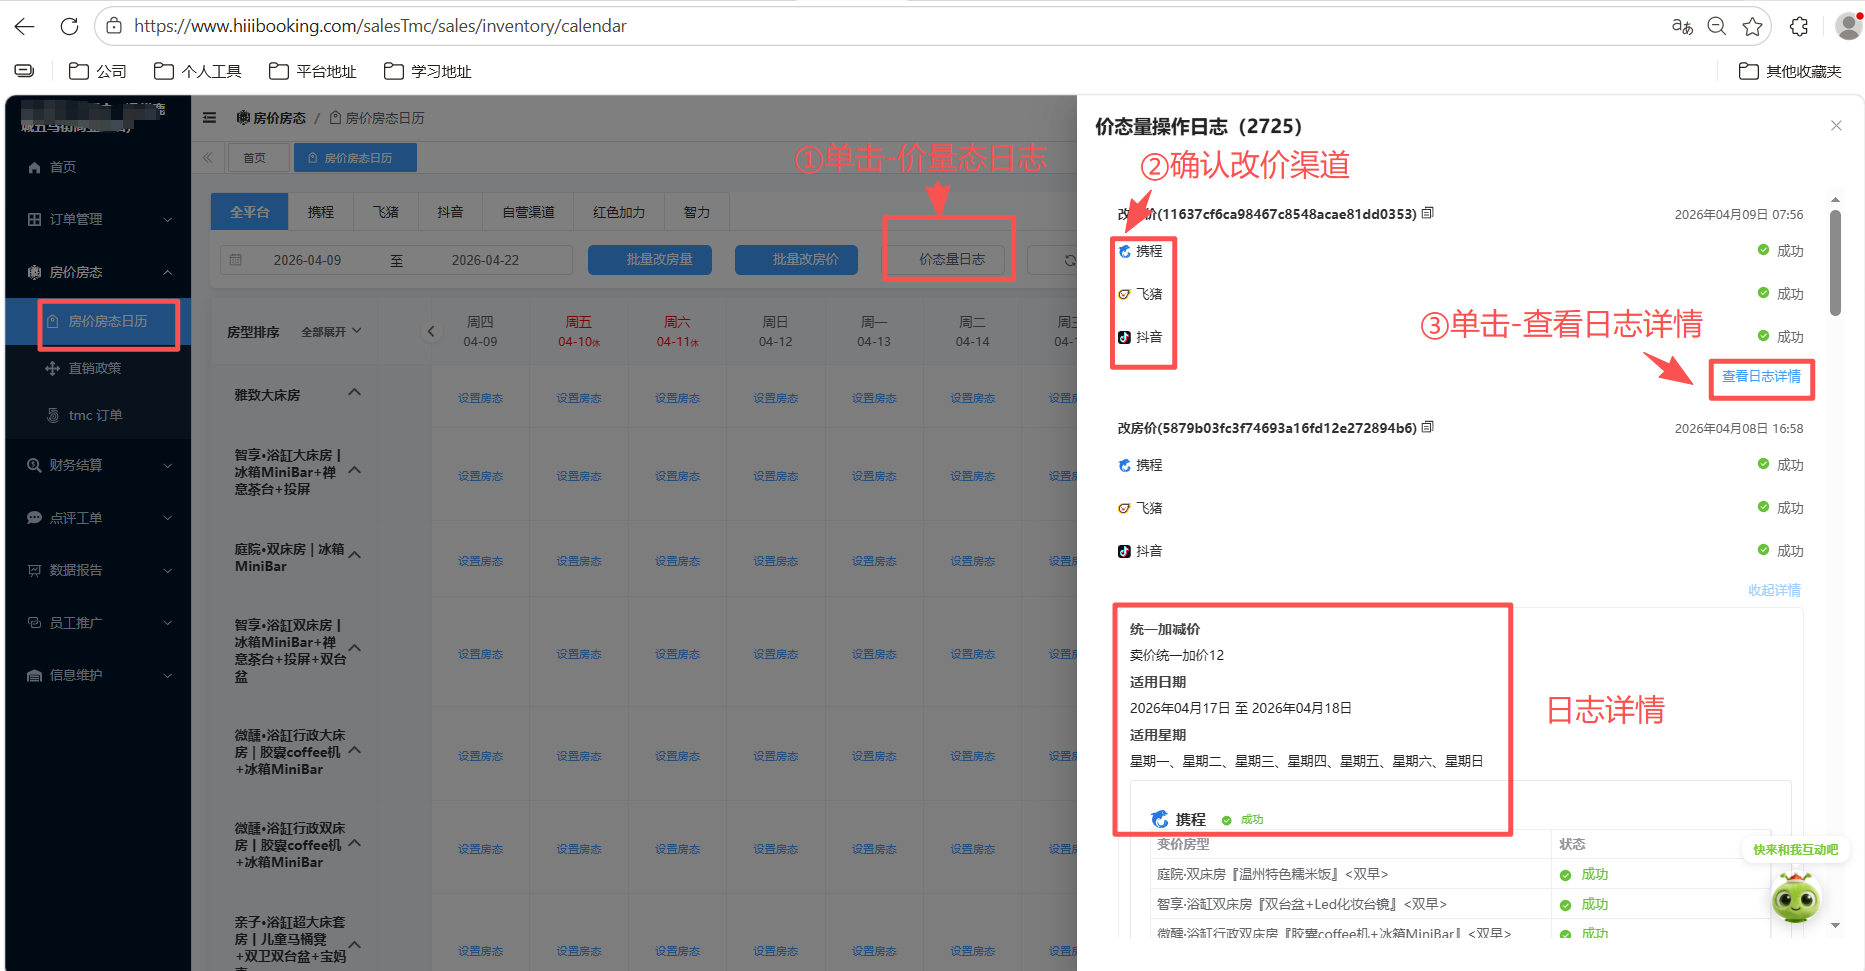Click the 批量改房量 button
Viewport: 1865px width, 971px height.
click(x=649, y=259)
